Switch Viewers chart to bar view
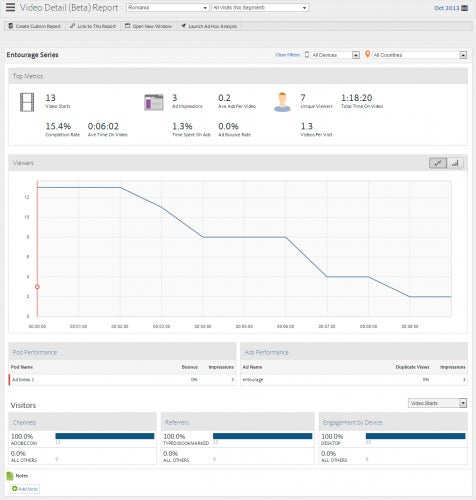Screen dimensions: 476x500 [x=455, y=163]
